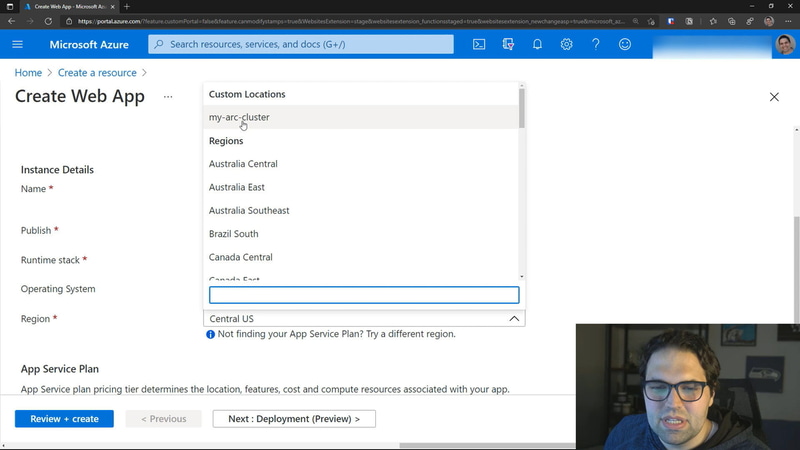
Task: Click the page vertical scrollbar
Action: click(796, 269)
